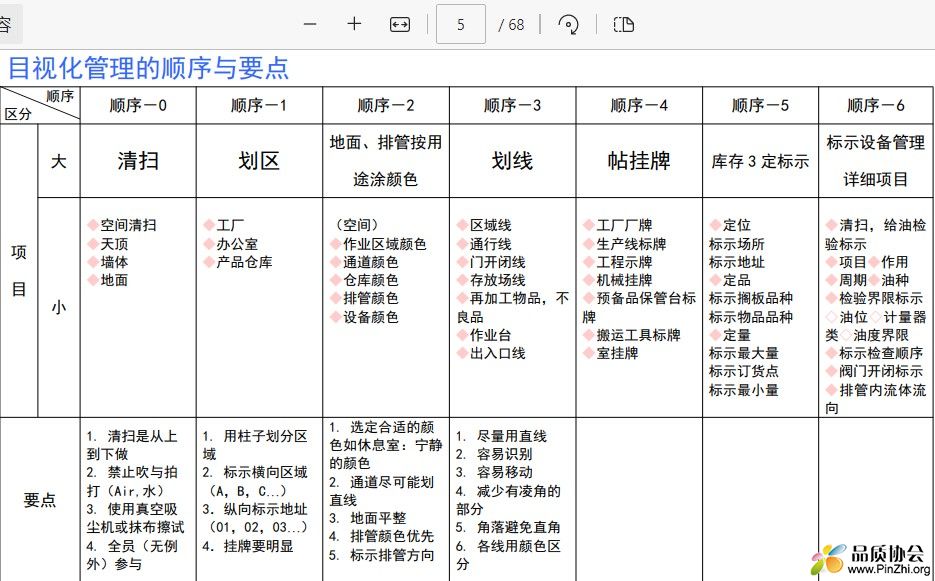Click the point '地面平整'

click(x=378, y=518)
